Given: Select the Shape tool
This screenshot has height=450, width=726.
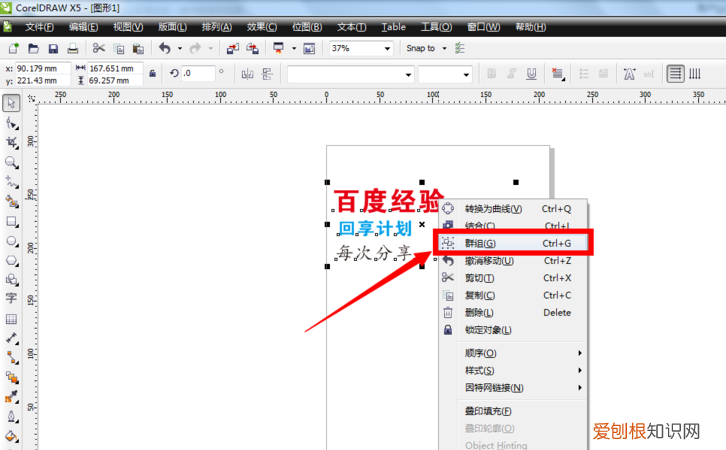Looking at the screenshot, I should point(12,124).
